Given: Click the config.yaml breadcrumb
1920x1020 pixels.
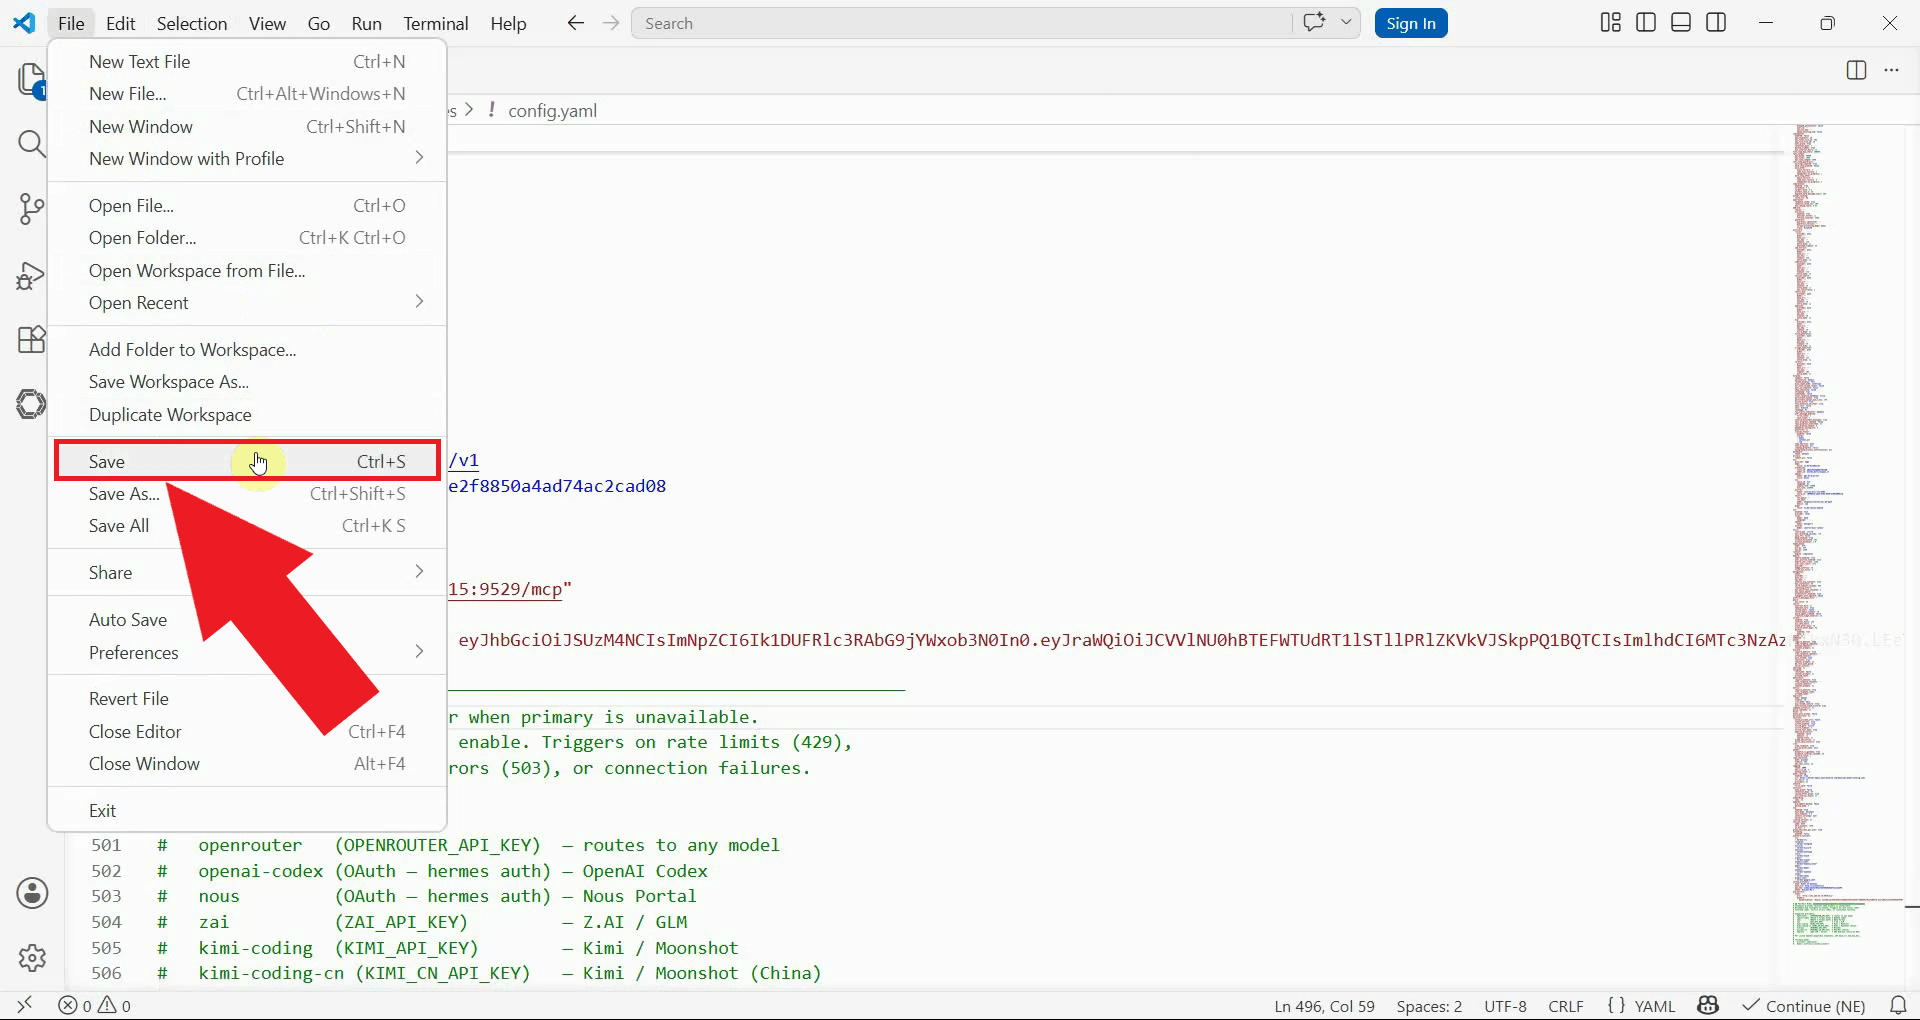Looking at the screenshot, I should click(552, 111).
